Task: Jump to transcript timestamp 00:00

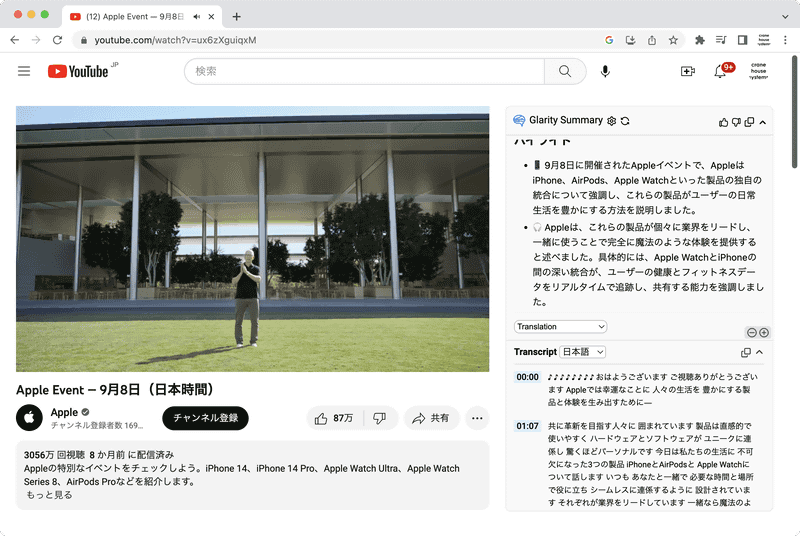Action: [x=527, y=377]
